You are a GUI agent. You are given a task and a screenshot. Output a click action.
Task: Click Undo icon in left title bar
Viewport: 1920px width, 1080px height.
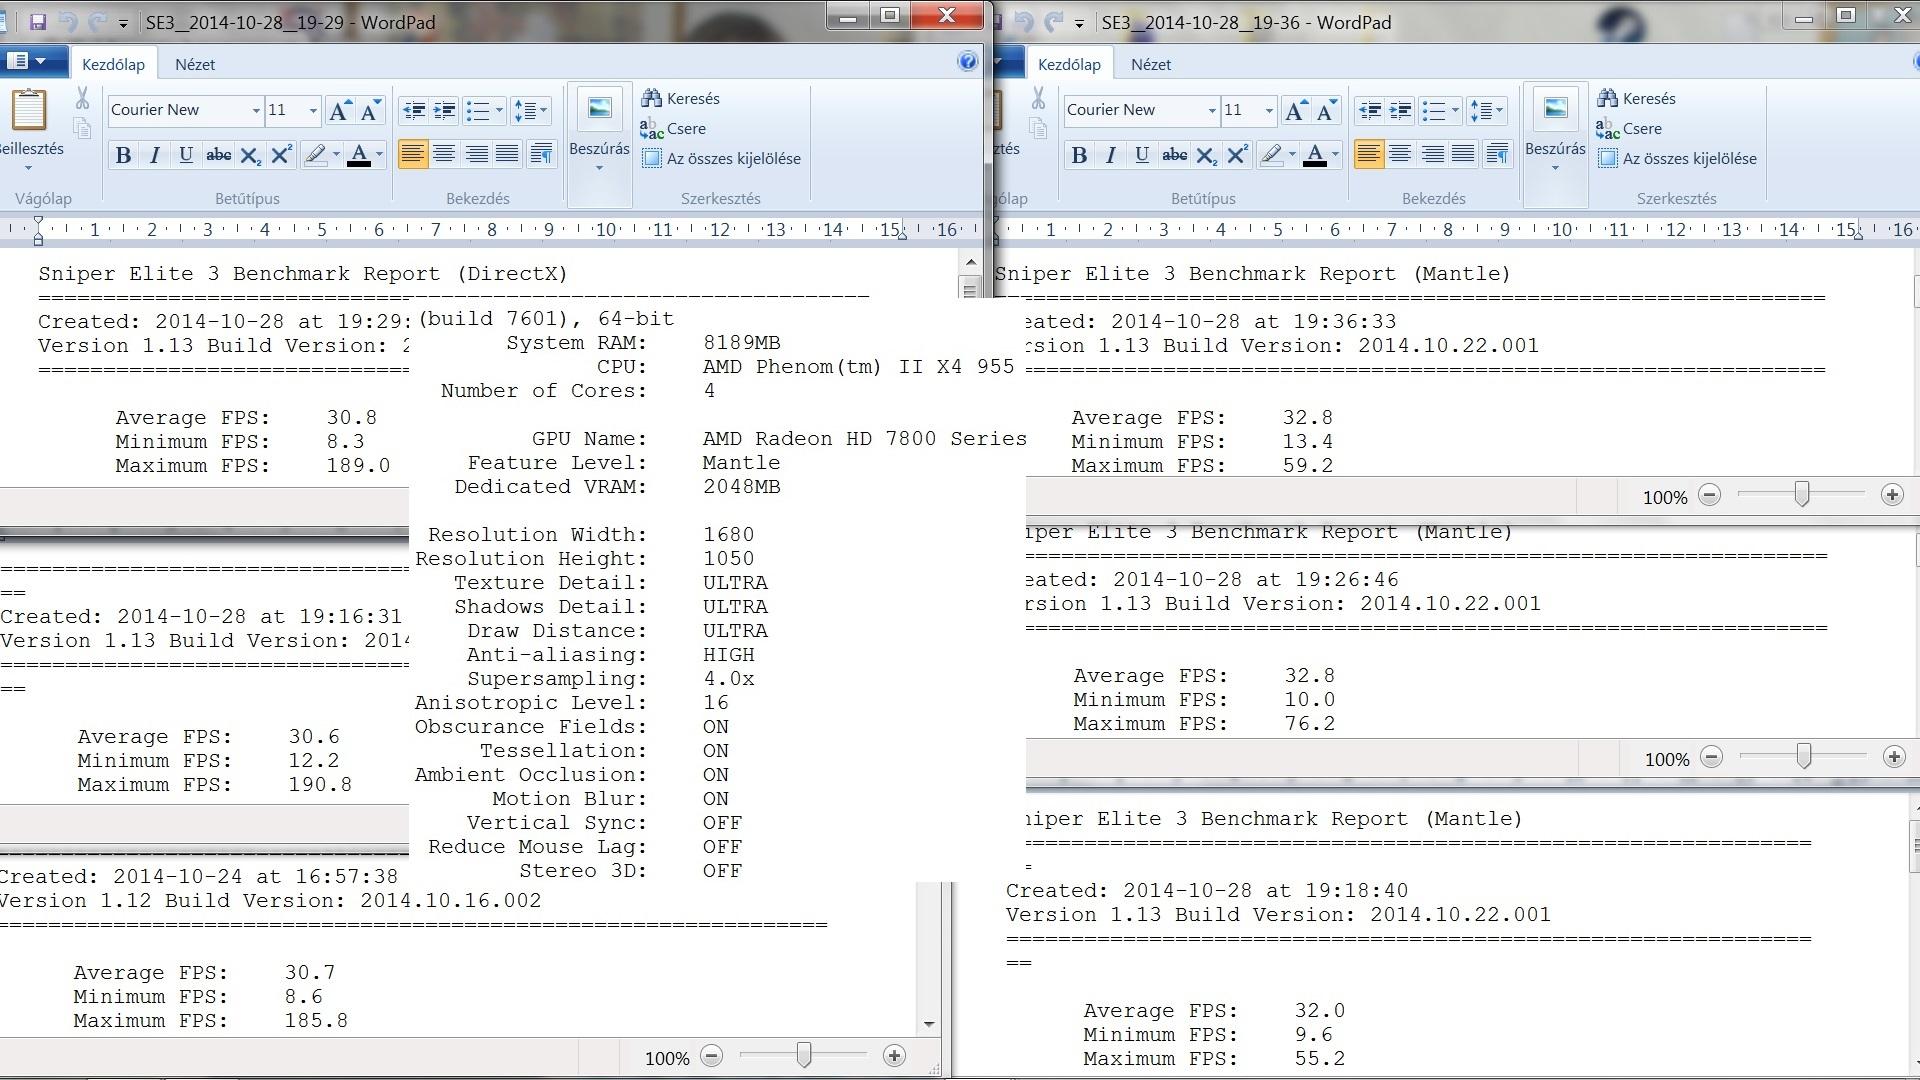68,22
